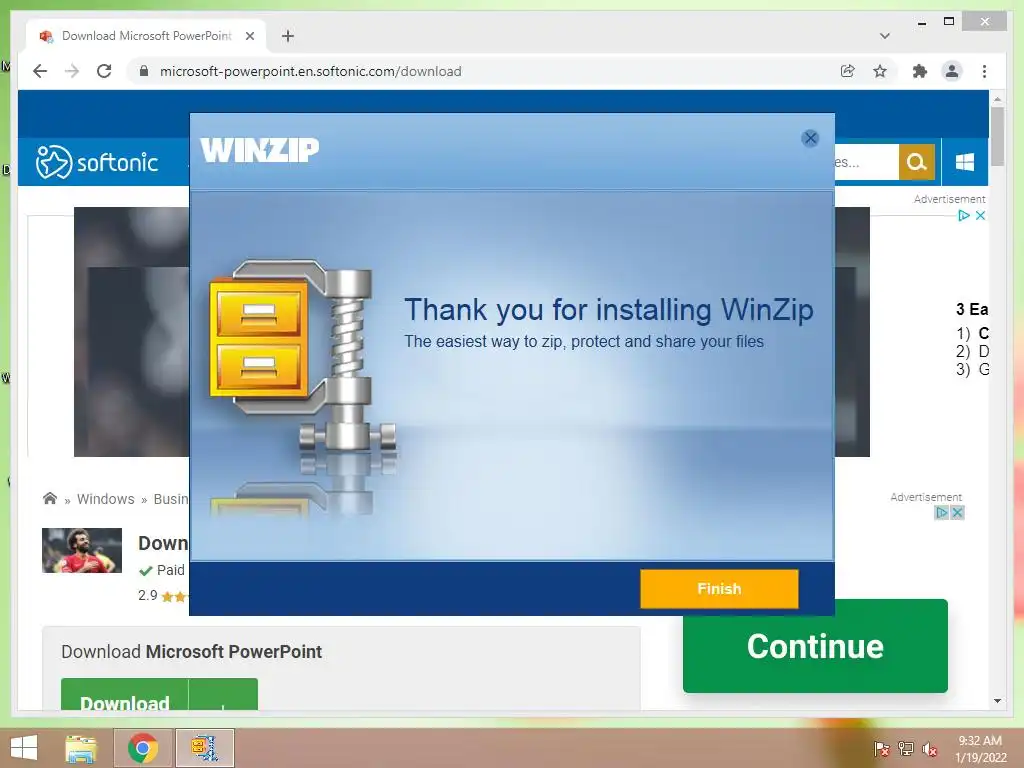Open the Windows Start menu
This screenshot has height=768, width=1024.
24,748
